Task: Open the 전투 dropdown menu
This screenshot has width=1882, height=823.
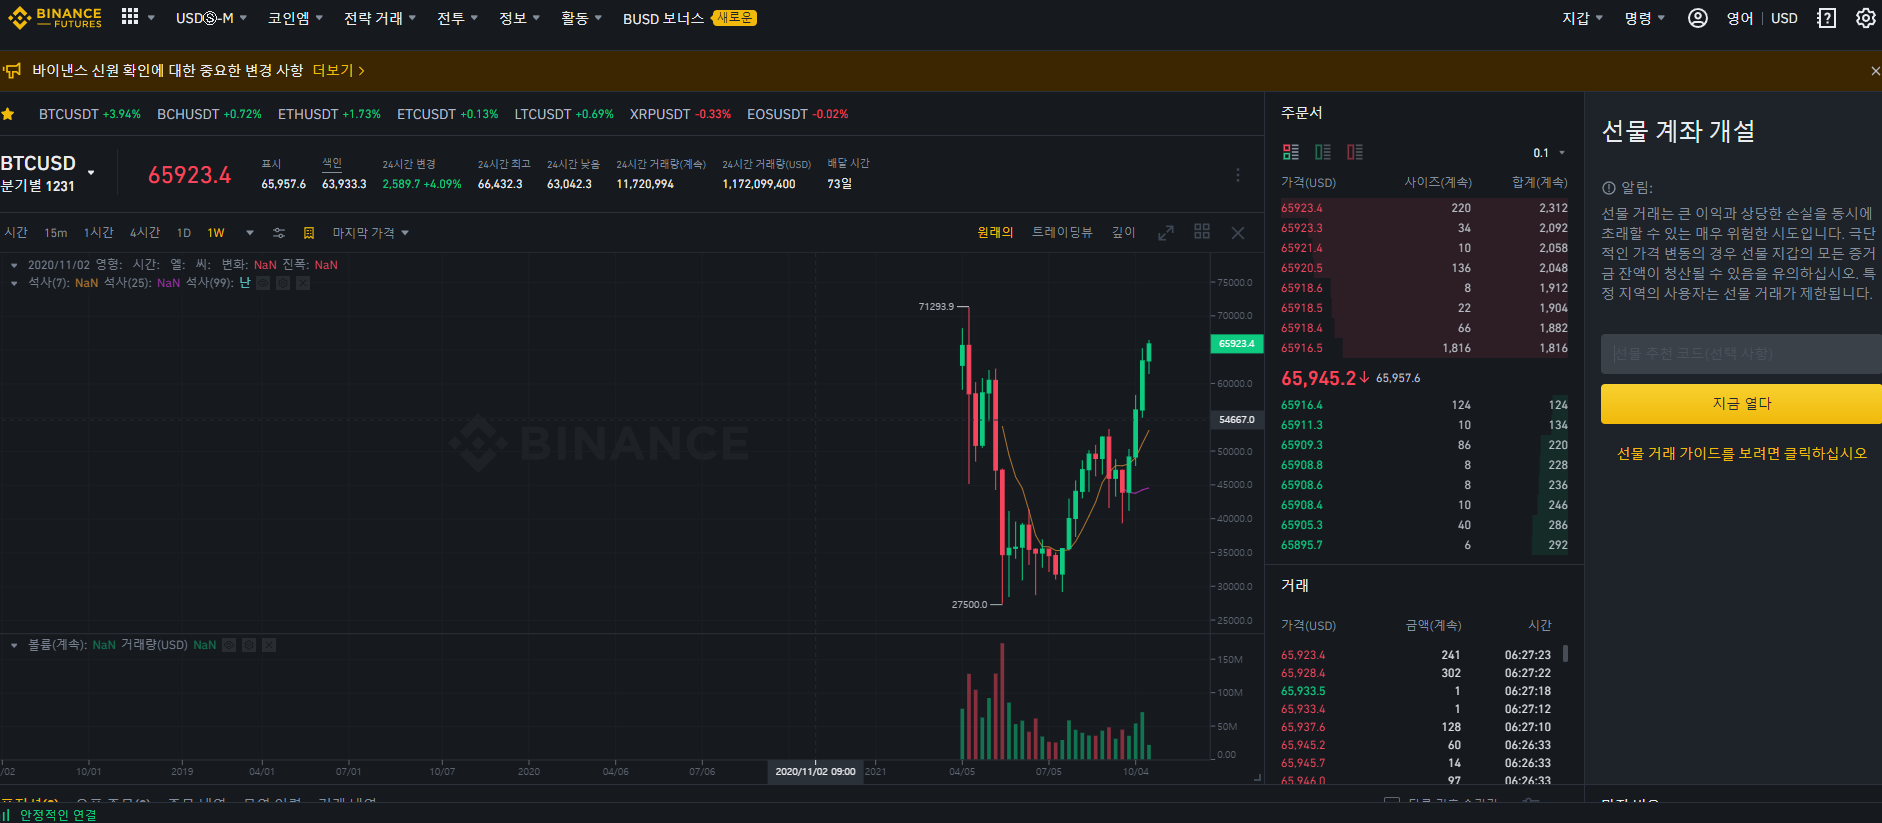Action: [x=457, y=18]
